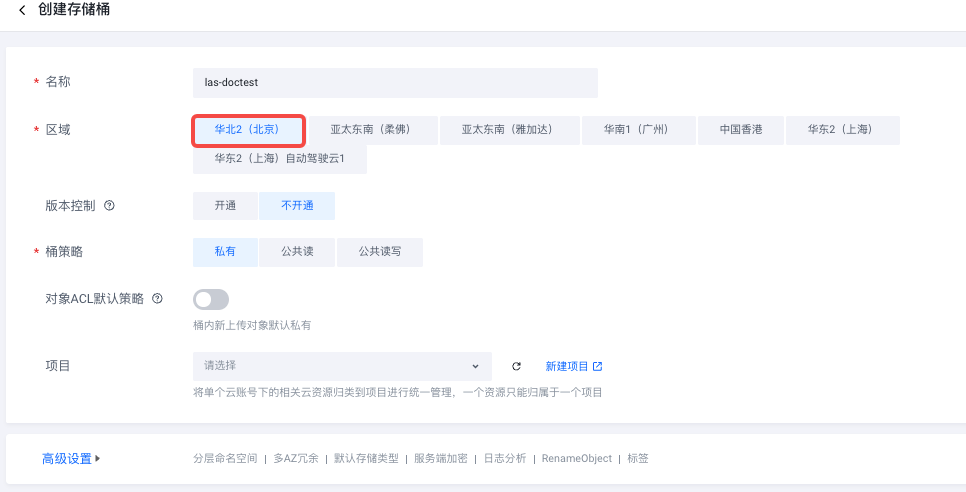The height and width of the screenshot is (492, 966).
Task: Choose 不开通 for version control
Action: click(297, 206)
